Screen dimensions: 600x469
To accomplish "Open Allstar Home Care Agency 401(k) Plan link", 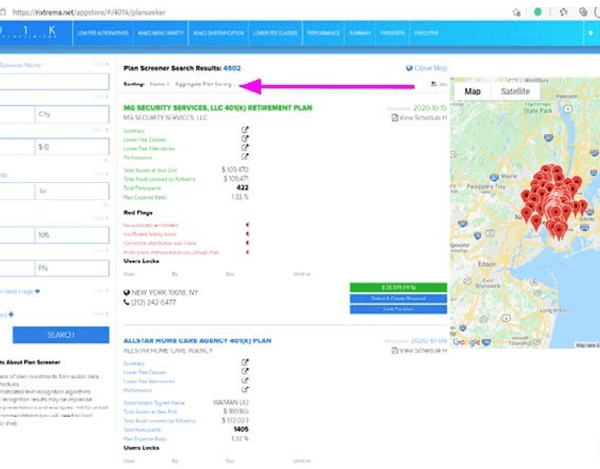I will (197, 340).
